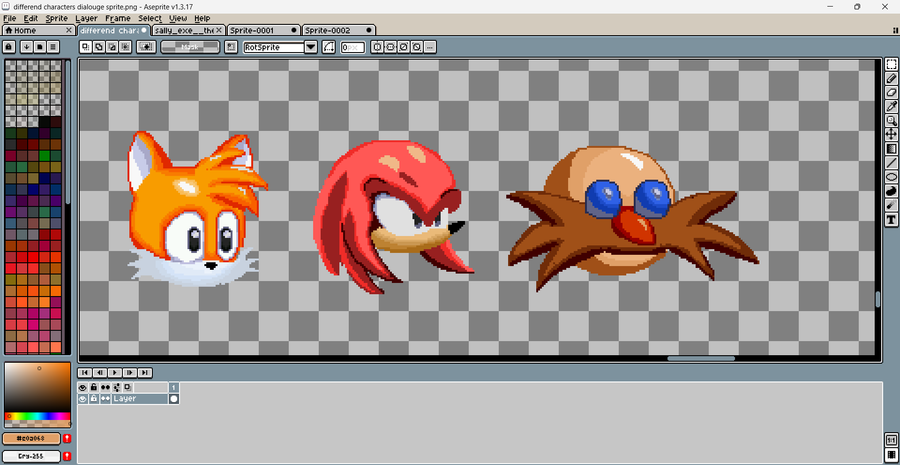Click the palette lock edit icon
The height and width of the screenshot is (465, 900).
coord(9,47)
